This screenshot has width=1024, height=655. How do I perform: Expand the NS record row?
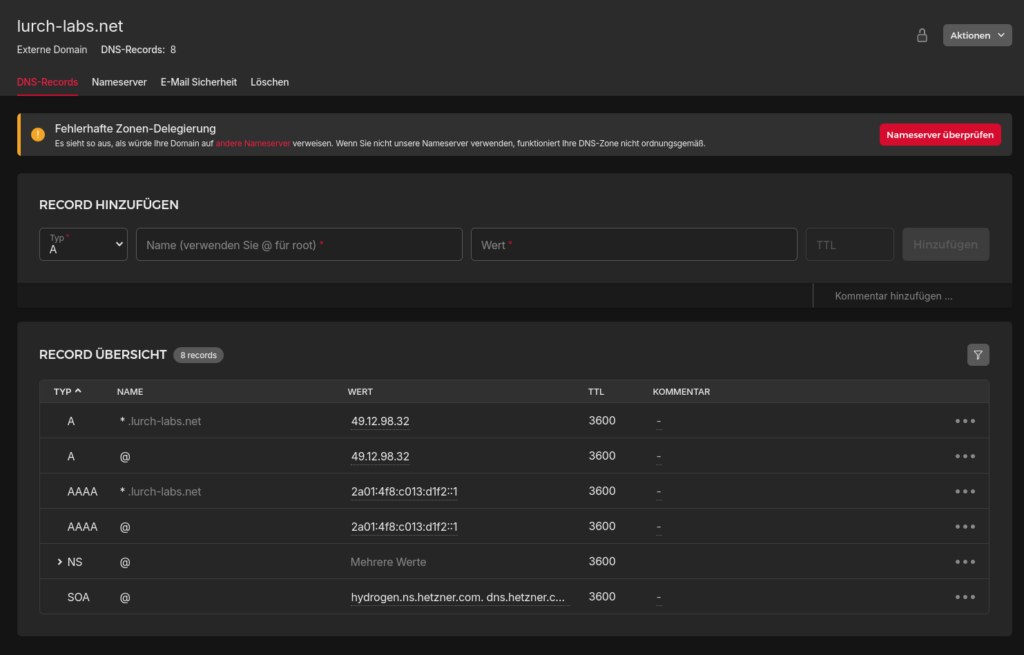click(60, 562)
